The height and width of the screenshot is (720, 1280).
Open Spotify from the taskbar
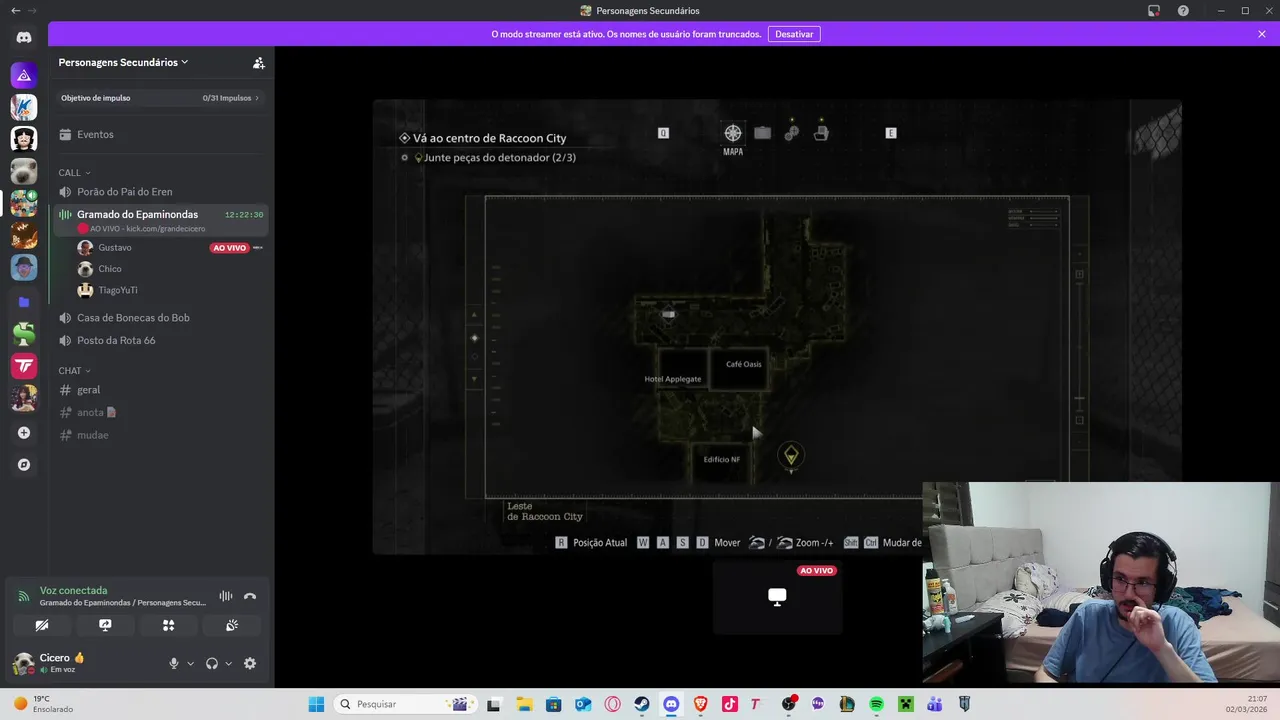tap(876, 704)
